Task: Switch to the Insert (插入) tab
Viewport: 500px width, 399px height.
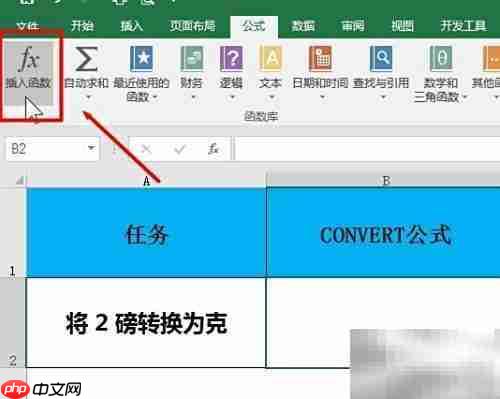Action: point(131,26)
